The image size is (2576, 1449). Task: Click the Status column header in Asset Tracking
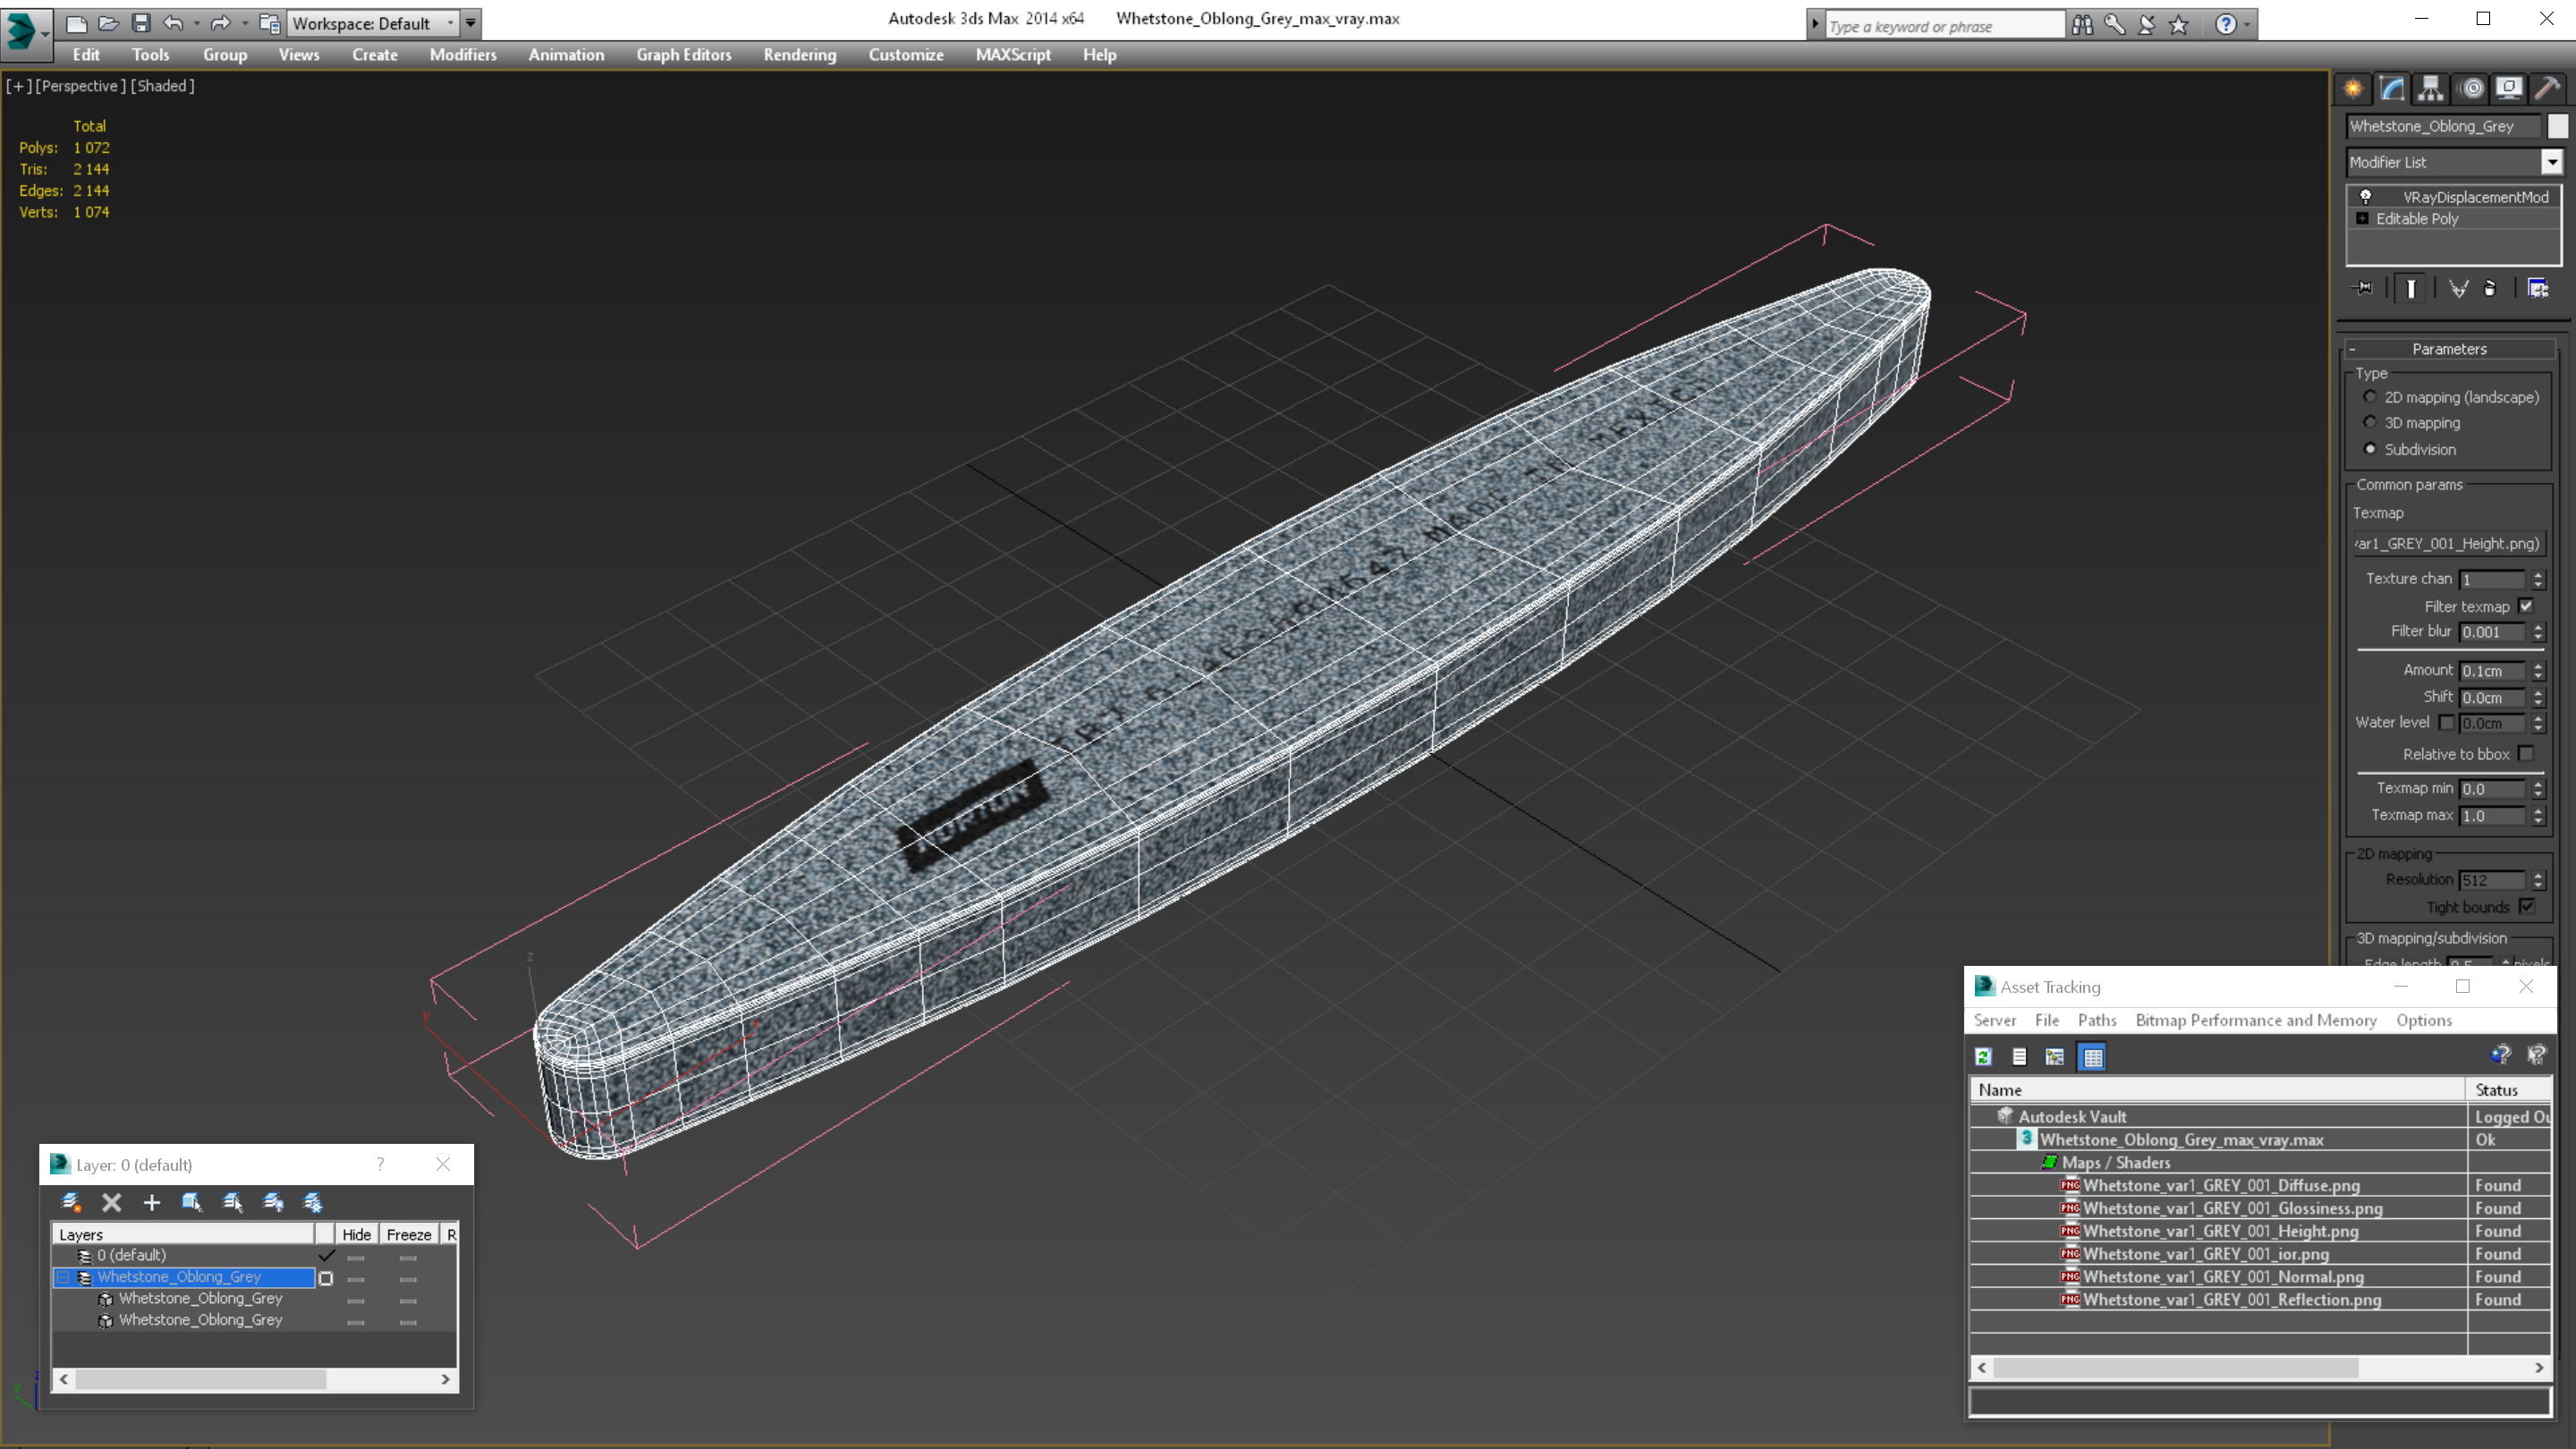(2510, 1090)
